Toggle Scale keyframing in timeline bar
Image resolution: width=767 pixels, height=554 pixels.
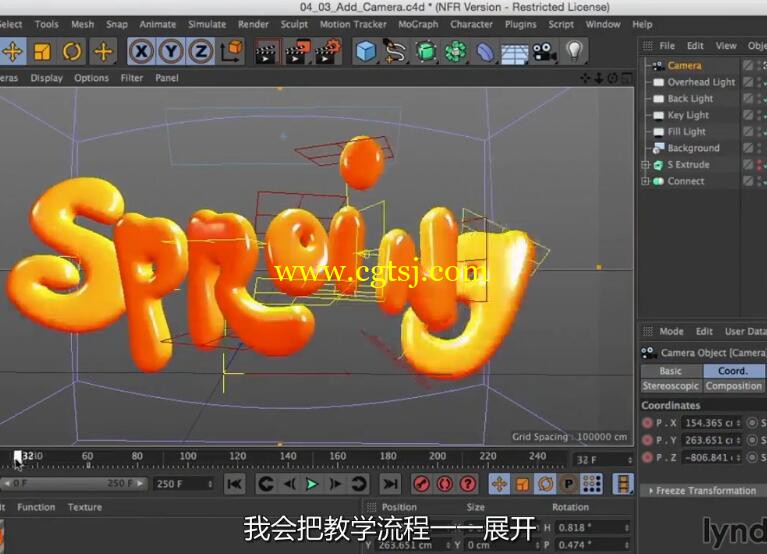tap(522, 484)
